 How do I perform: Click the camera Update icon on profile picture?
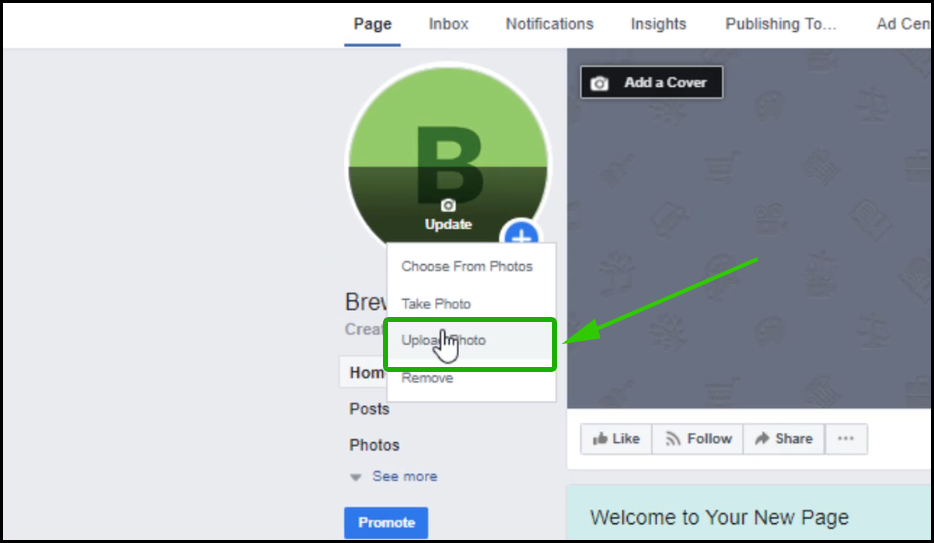pos(448,205)
